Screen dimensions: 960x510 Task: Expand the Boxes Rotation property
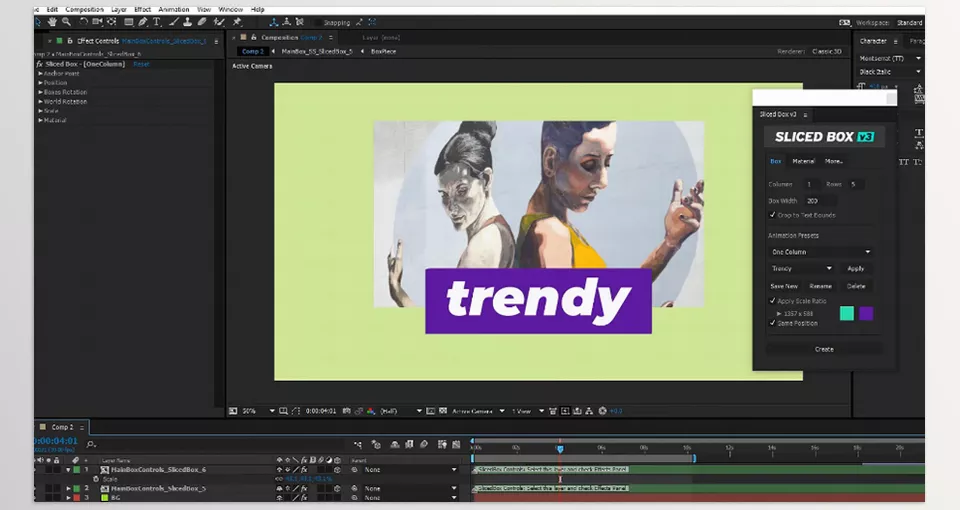[41, 92]
